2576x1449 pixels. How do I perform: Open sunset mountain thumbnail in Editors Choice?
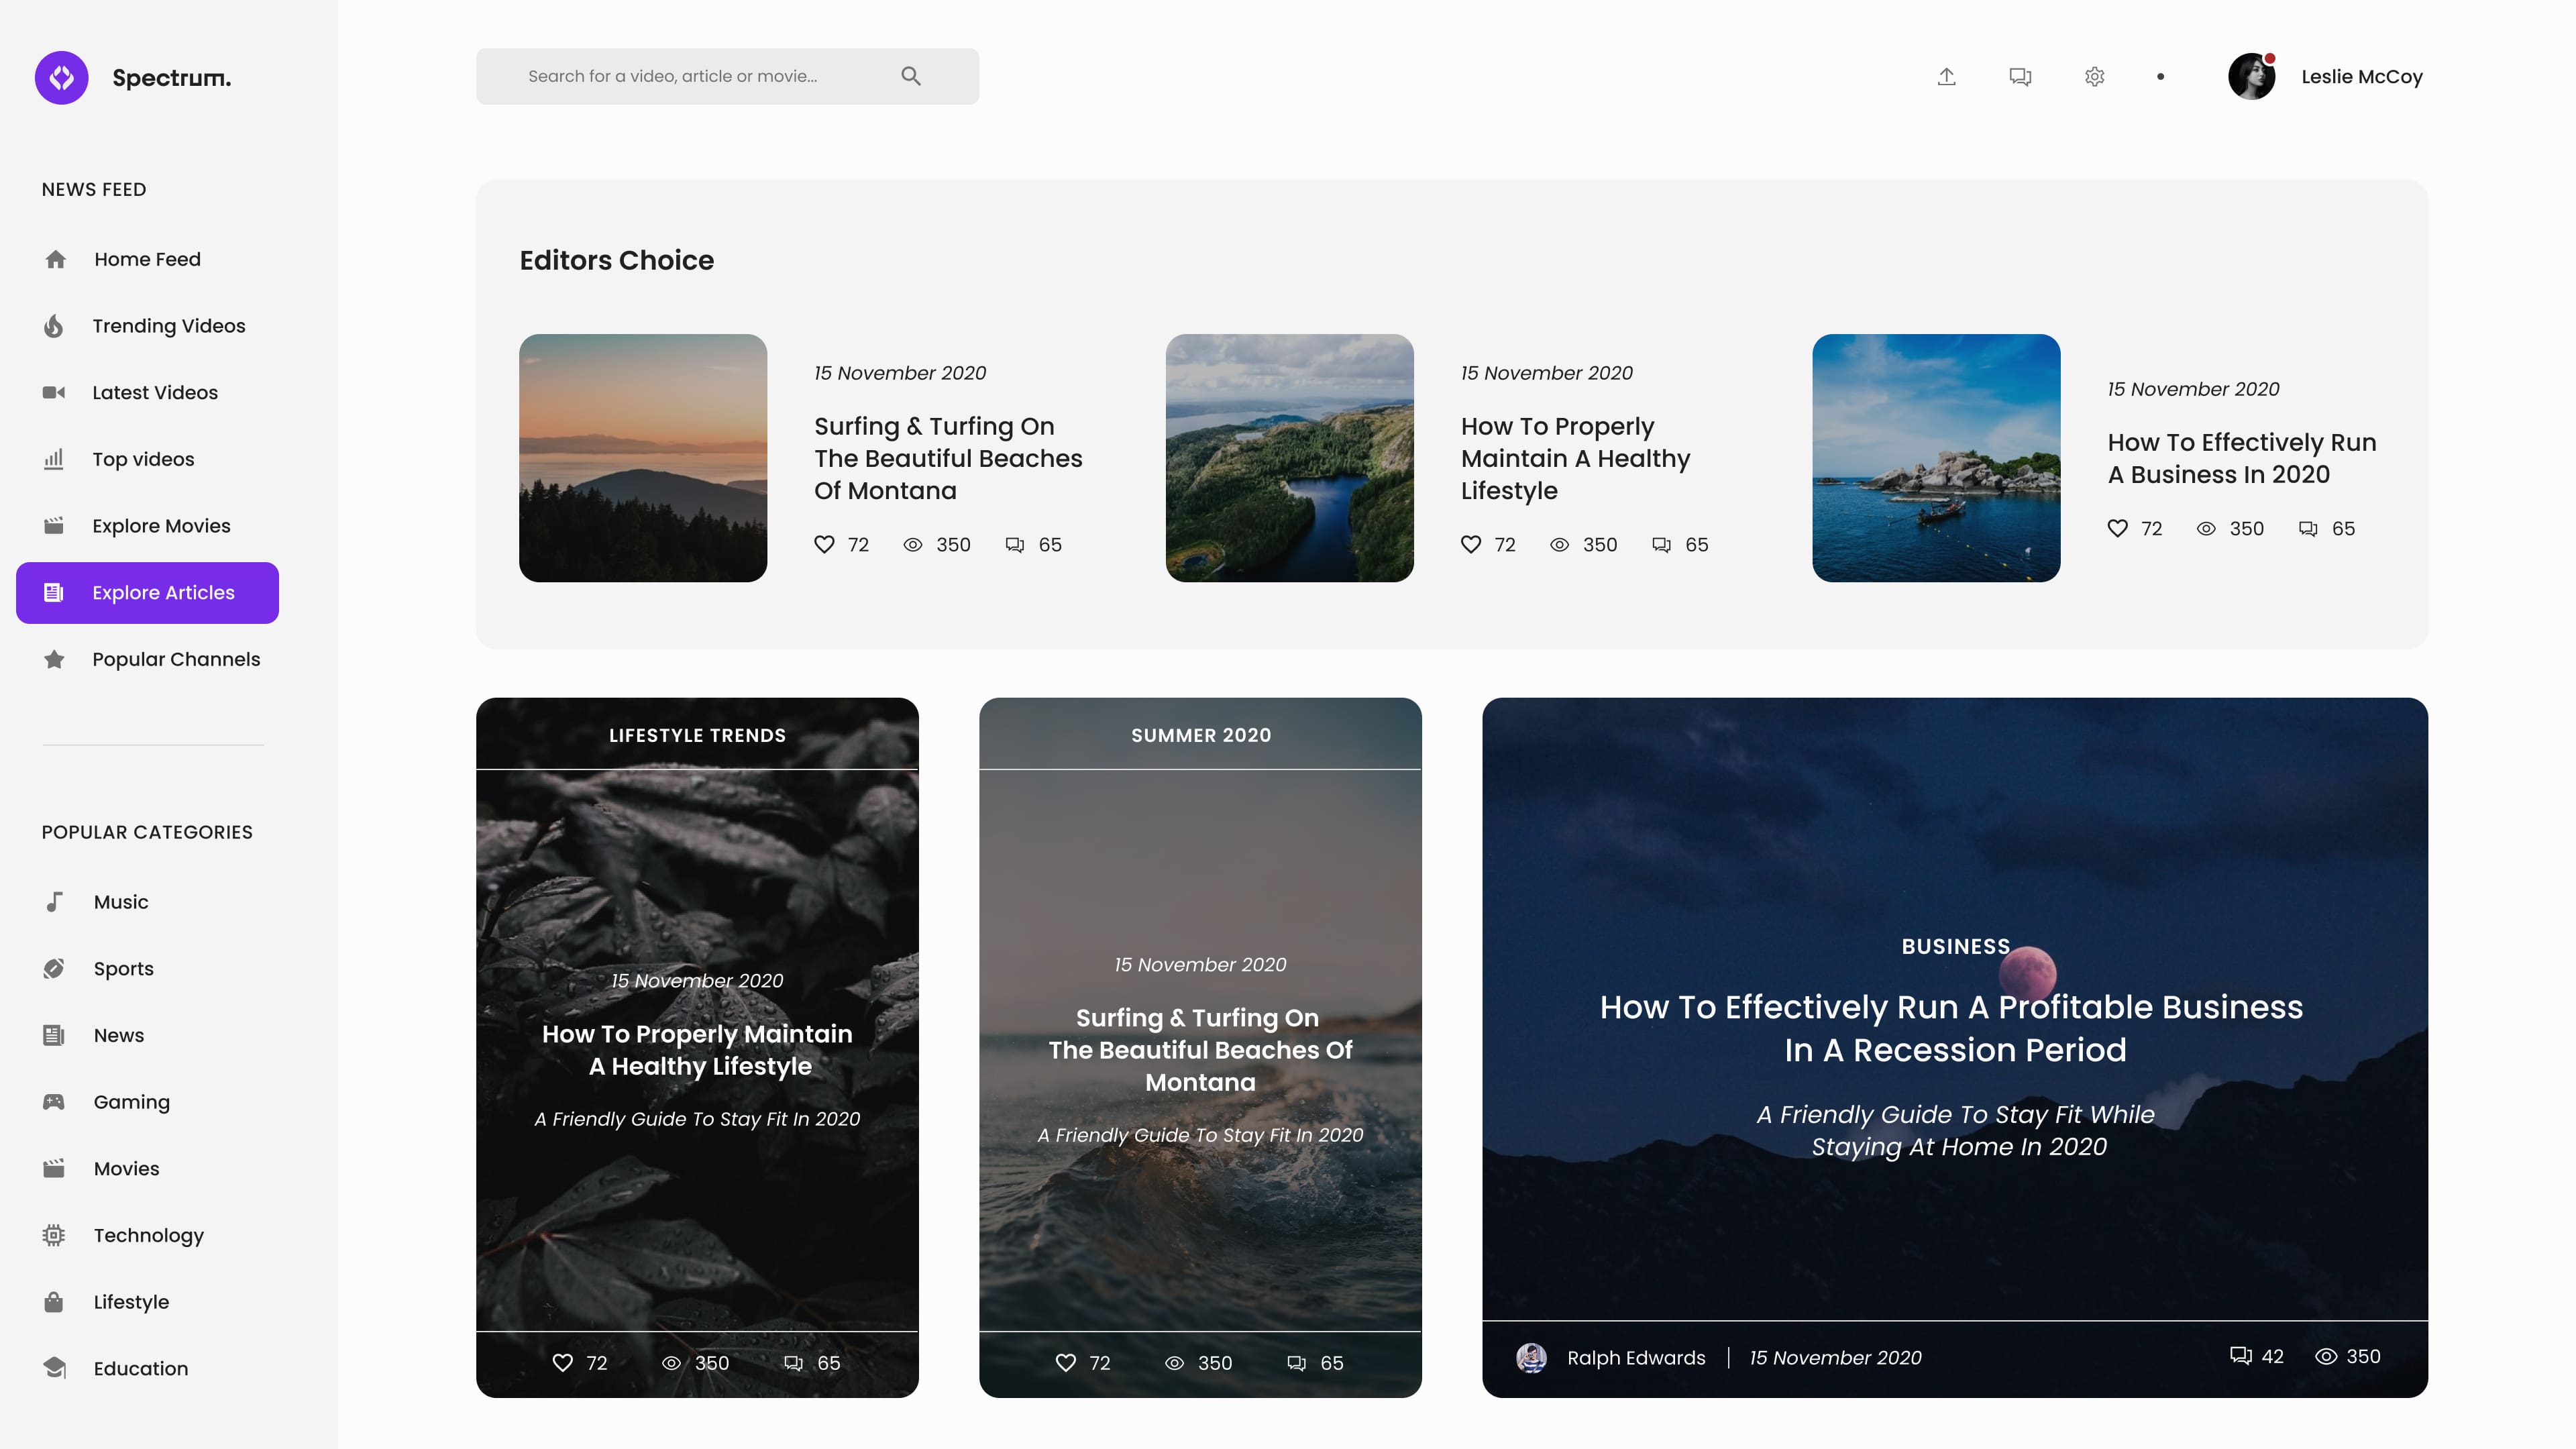click(643, 458)
